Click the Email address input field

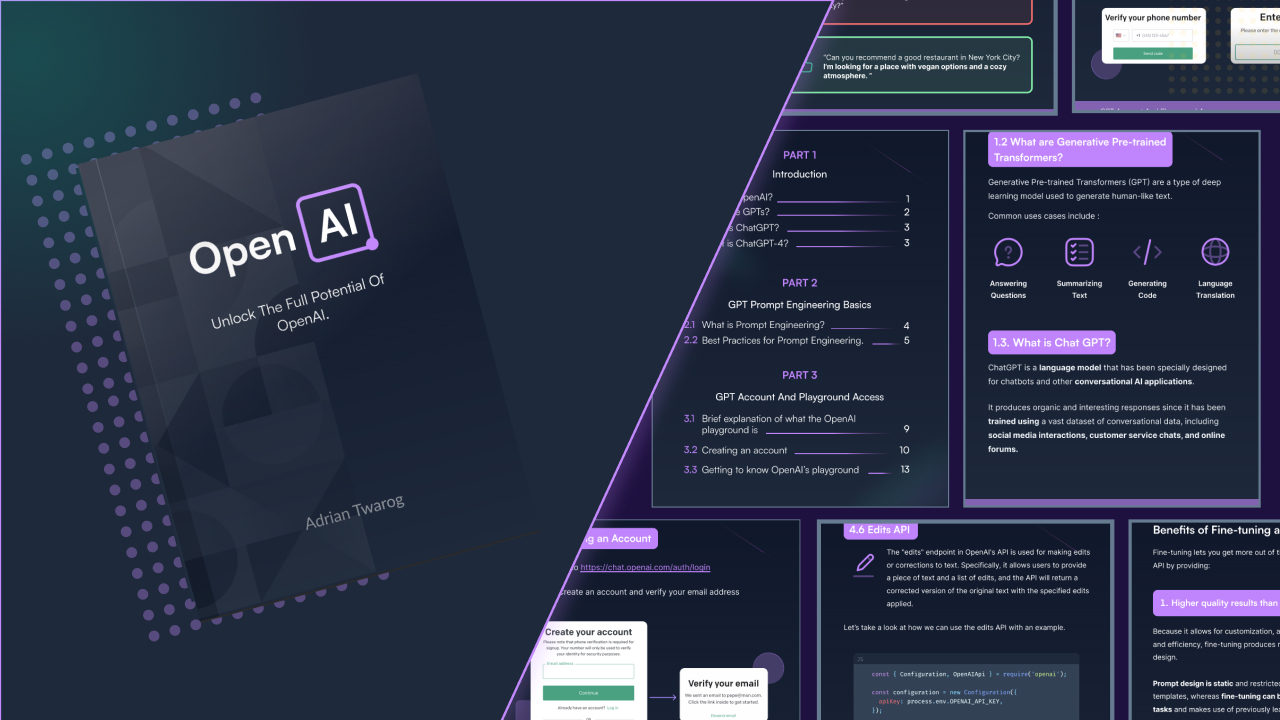[x=588, y=671]
